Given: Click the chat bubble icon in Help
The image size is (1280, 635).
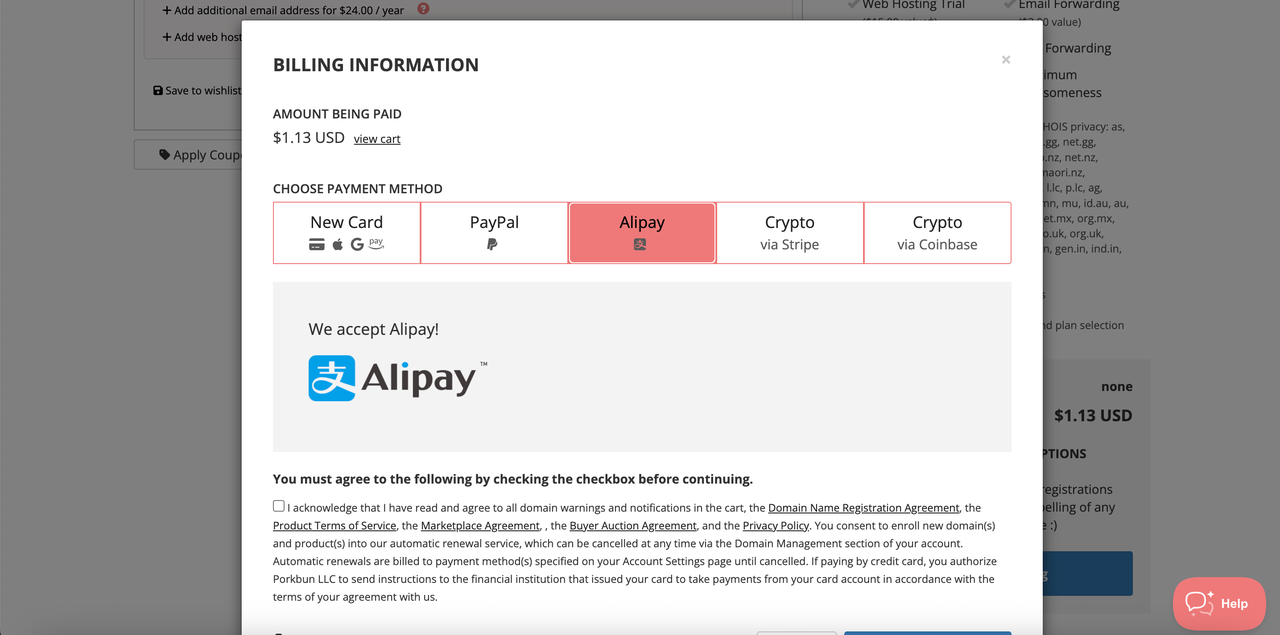Looking at the screenshot, I should pos(1199,603).
